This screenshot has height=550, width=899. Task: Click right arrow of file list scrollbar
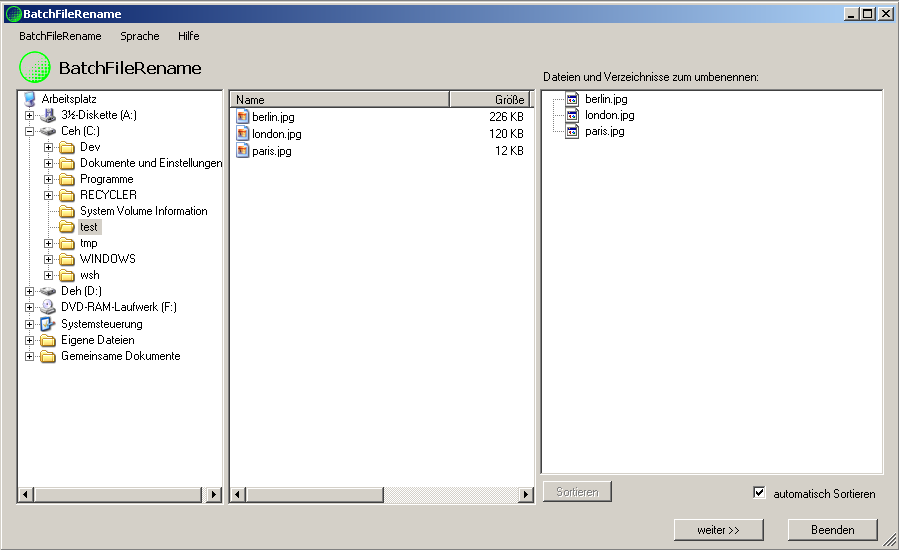[x=526, y=494]
